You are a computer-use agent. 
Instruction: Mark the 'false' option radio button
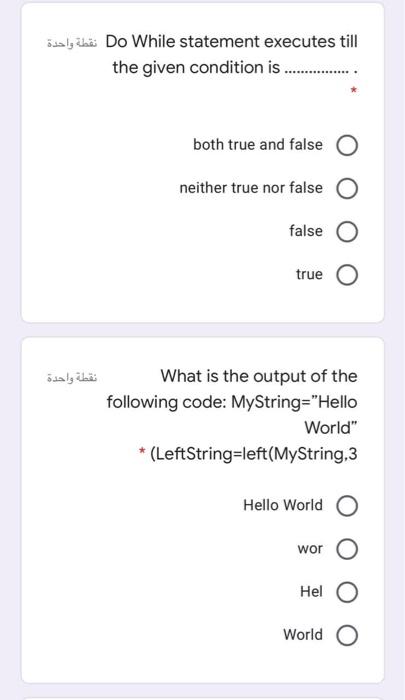click(347, 232)
